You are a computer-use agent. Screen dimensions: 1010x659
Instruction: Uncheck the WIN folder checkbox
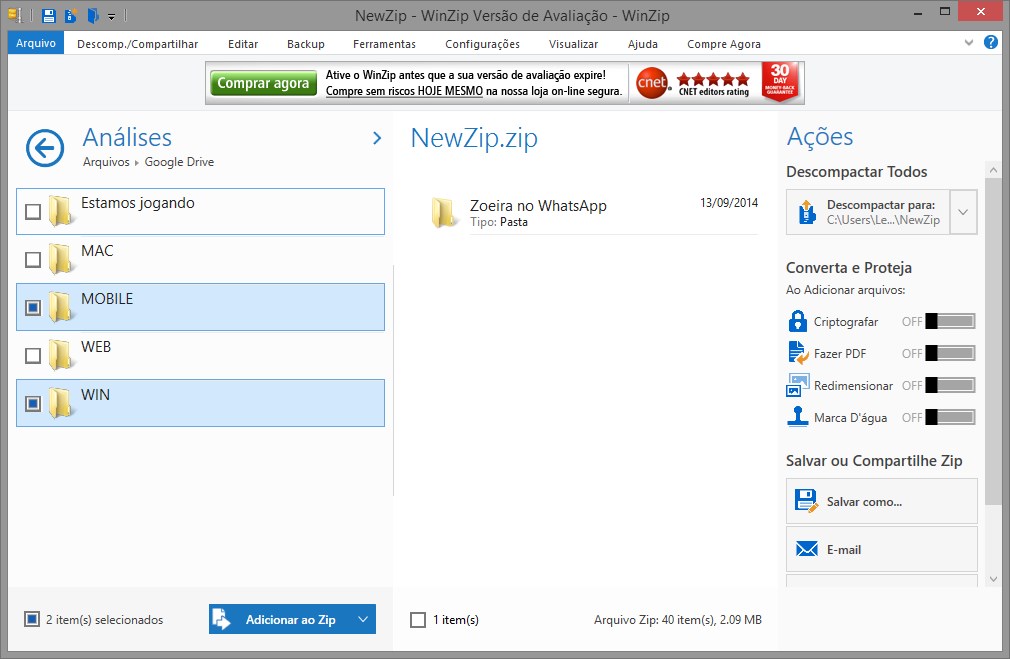pos(33,403)
